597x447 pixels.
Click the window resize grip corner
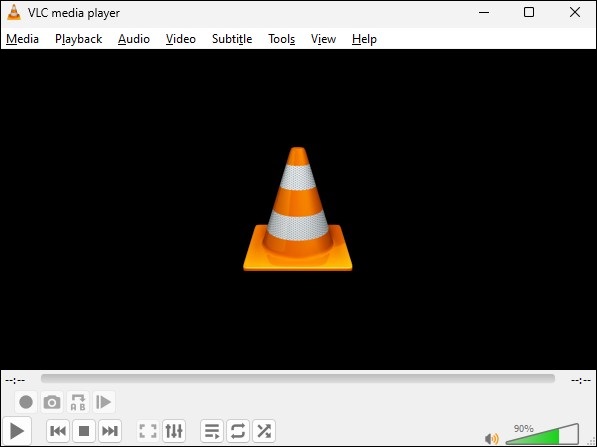tap(592, 442)
